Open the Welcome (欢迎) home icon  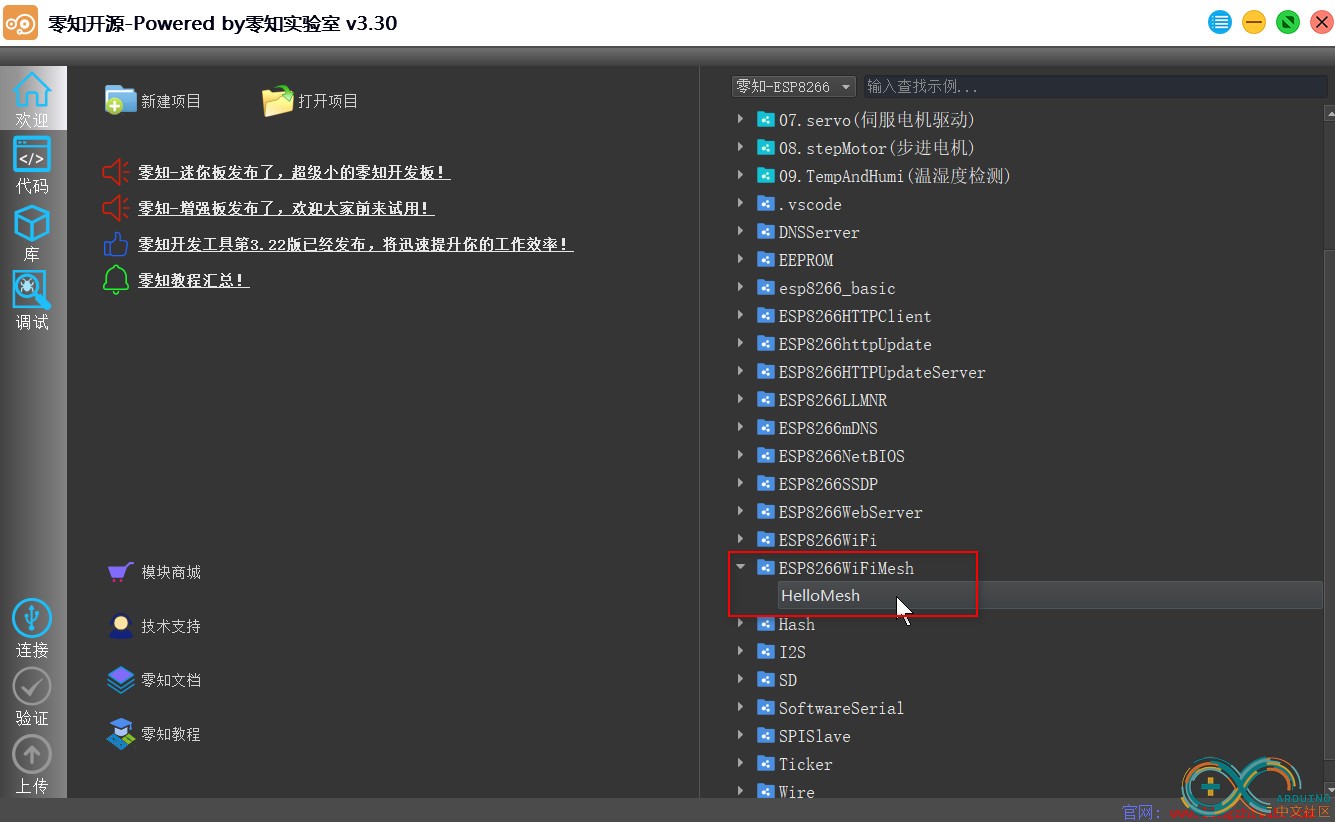pyautogui.click(x=32, y=89)
